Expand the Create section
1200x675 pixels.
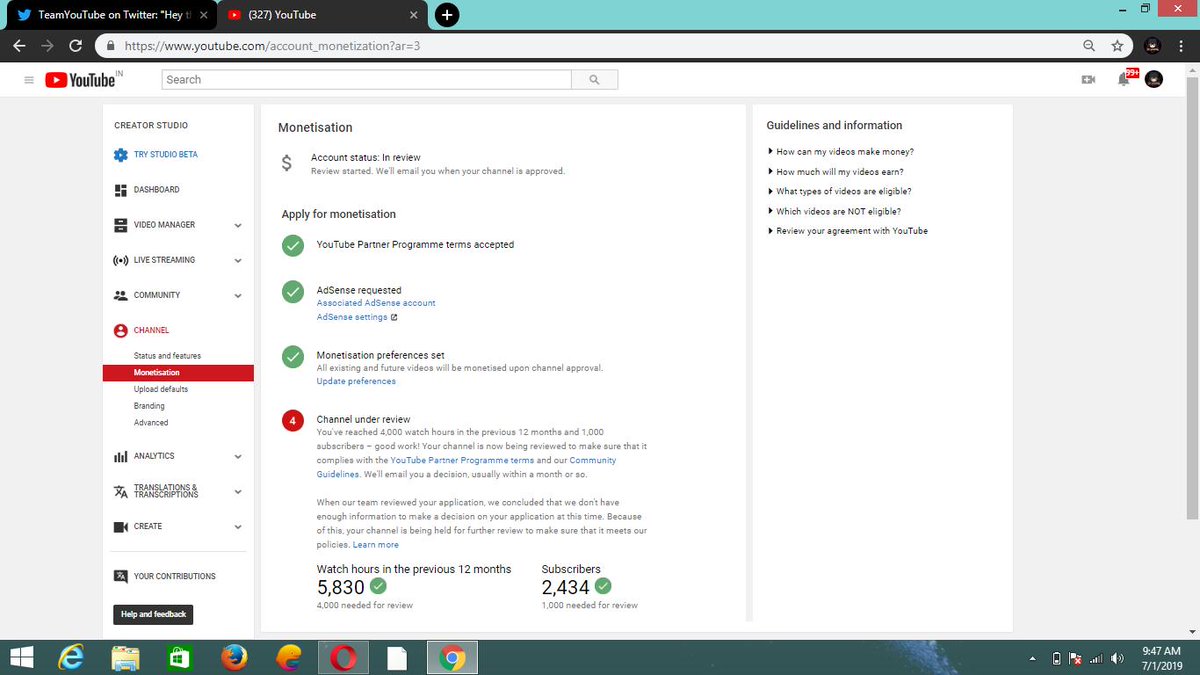pos(238,527)
